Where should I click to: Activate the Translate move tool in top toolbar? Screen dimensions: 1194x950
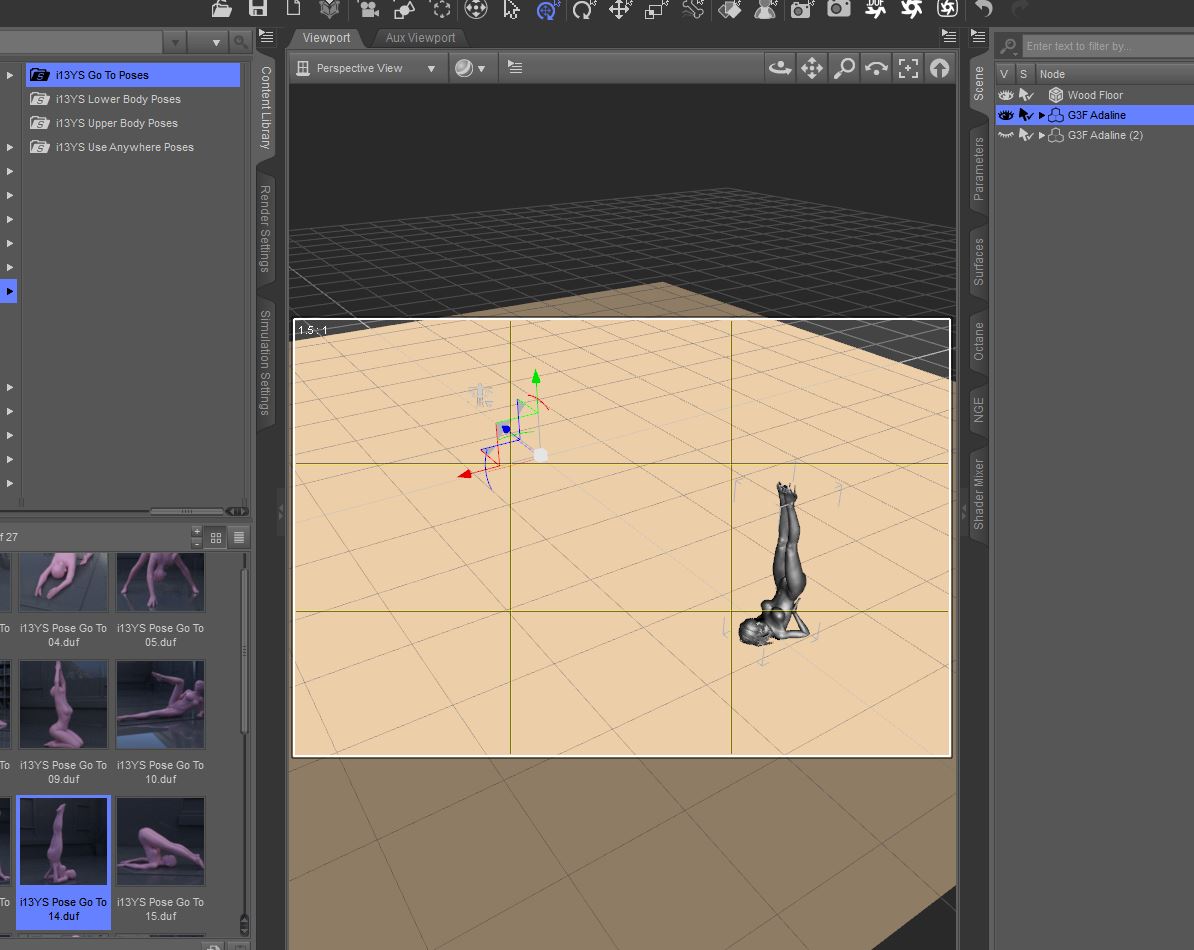tap(620, 11)
